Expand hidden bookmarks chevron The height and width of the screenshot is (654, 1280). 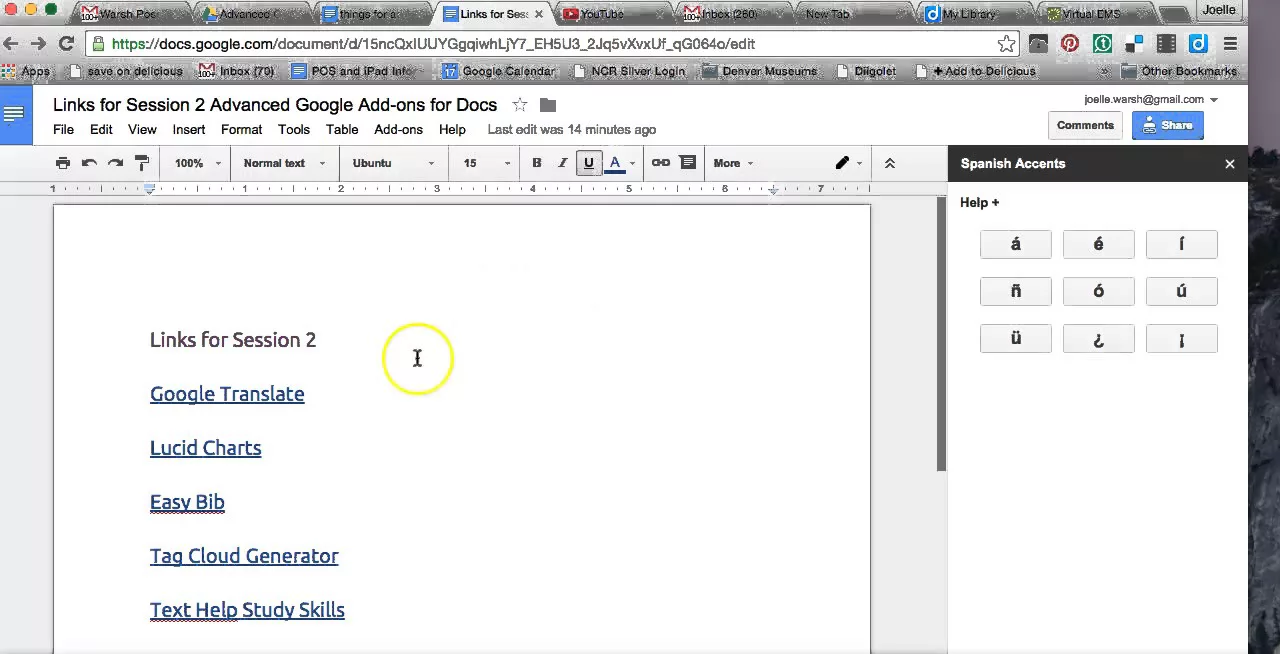point(1105,72)
